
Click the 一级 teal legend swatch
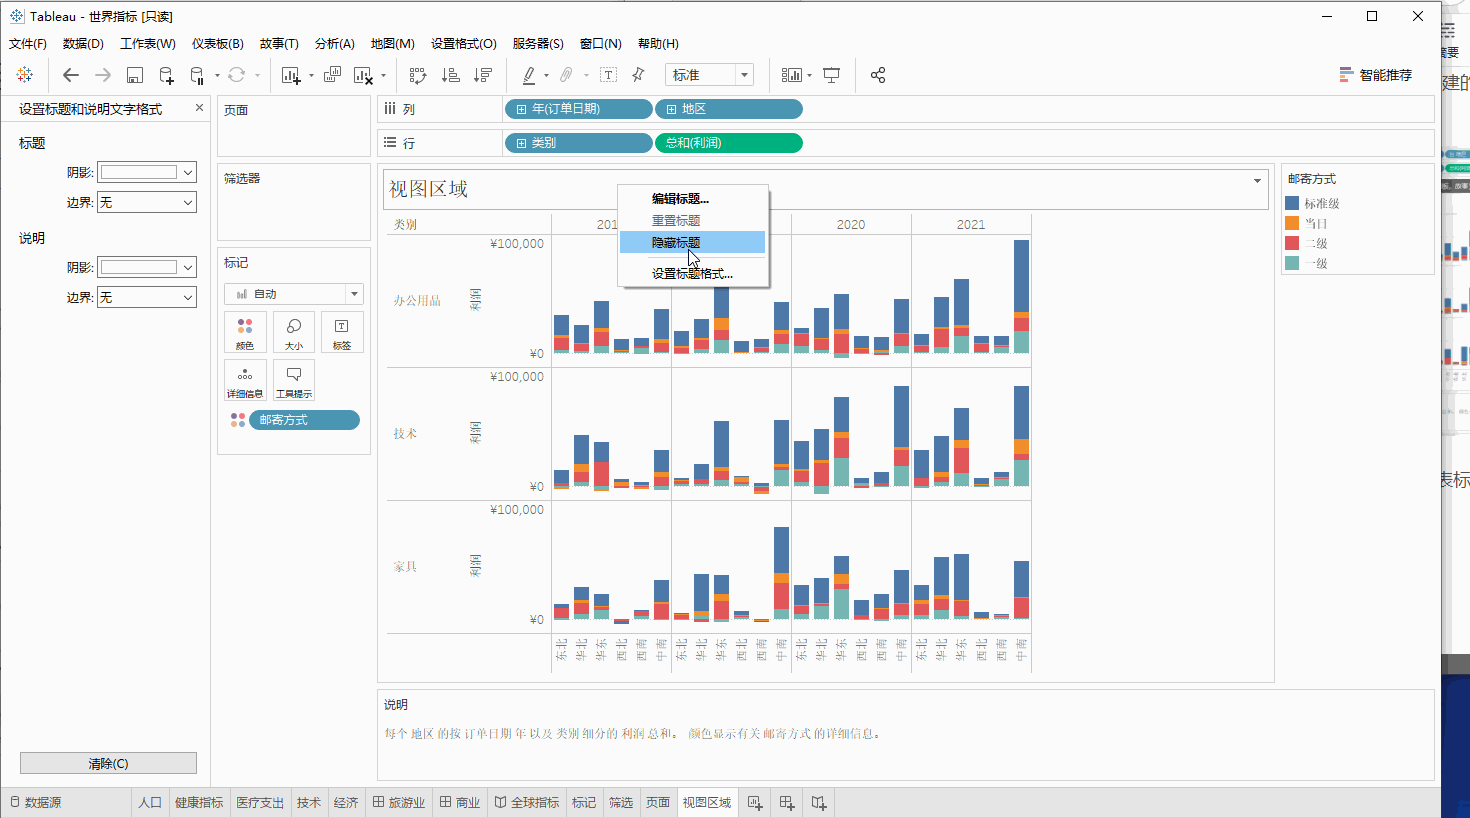coord(1292,263)
